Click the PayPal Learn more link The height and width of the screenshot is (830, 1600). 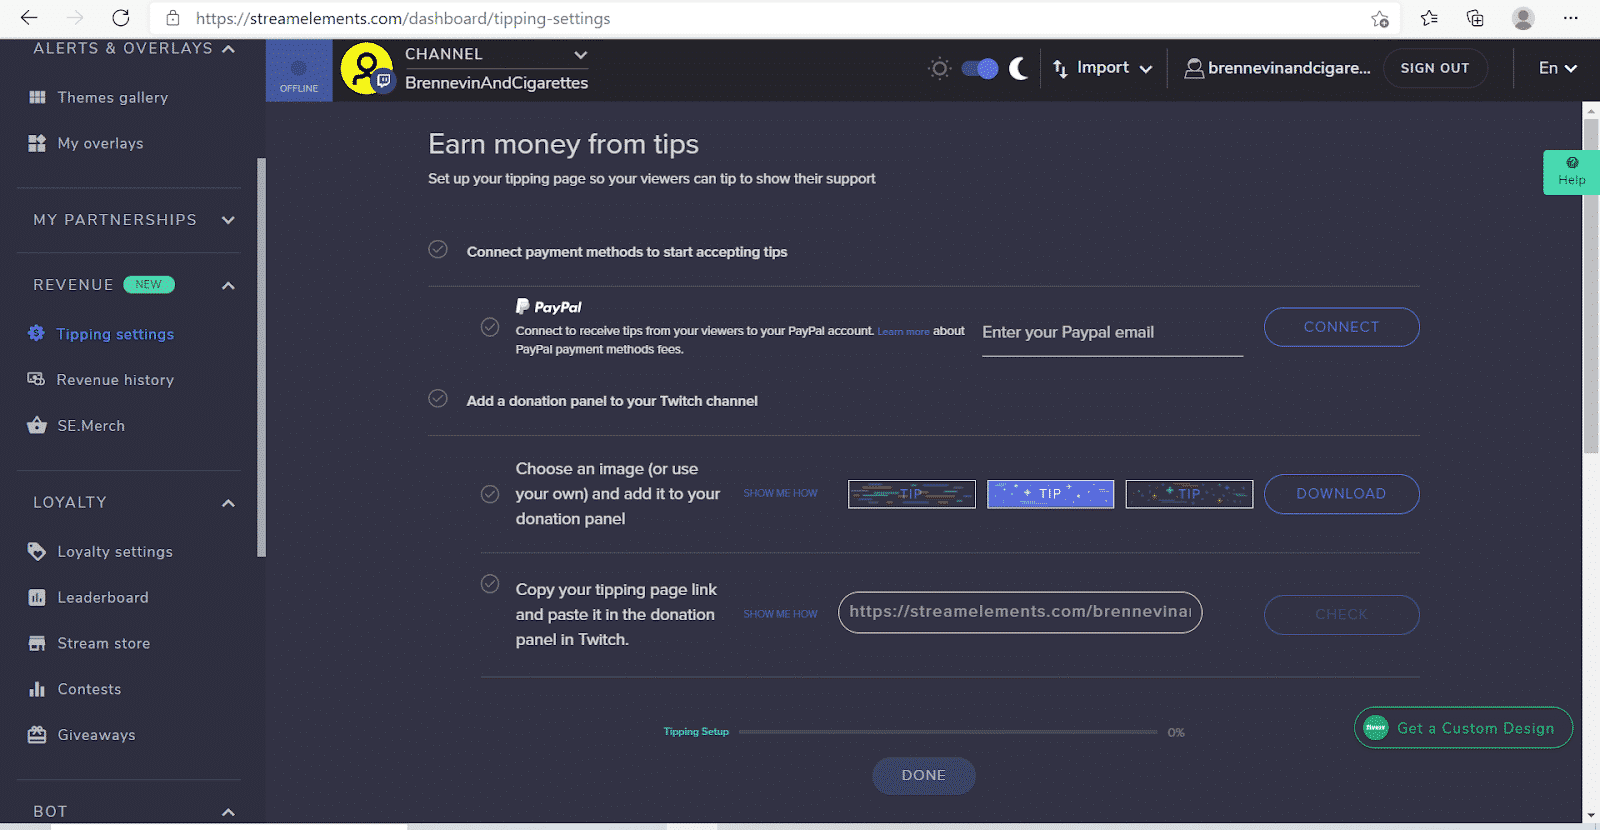tap(903, 332)
